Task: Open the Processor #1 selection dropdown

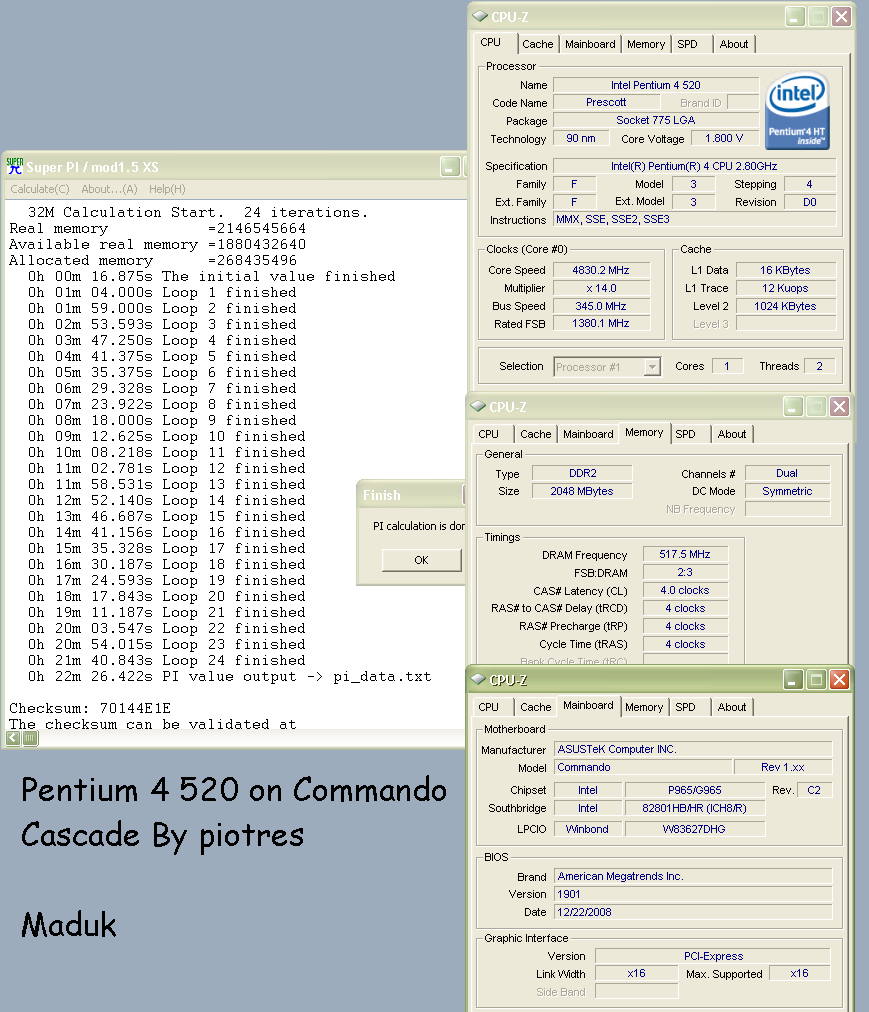Action: click(x=652, y=367)
